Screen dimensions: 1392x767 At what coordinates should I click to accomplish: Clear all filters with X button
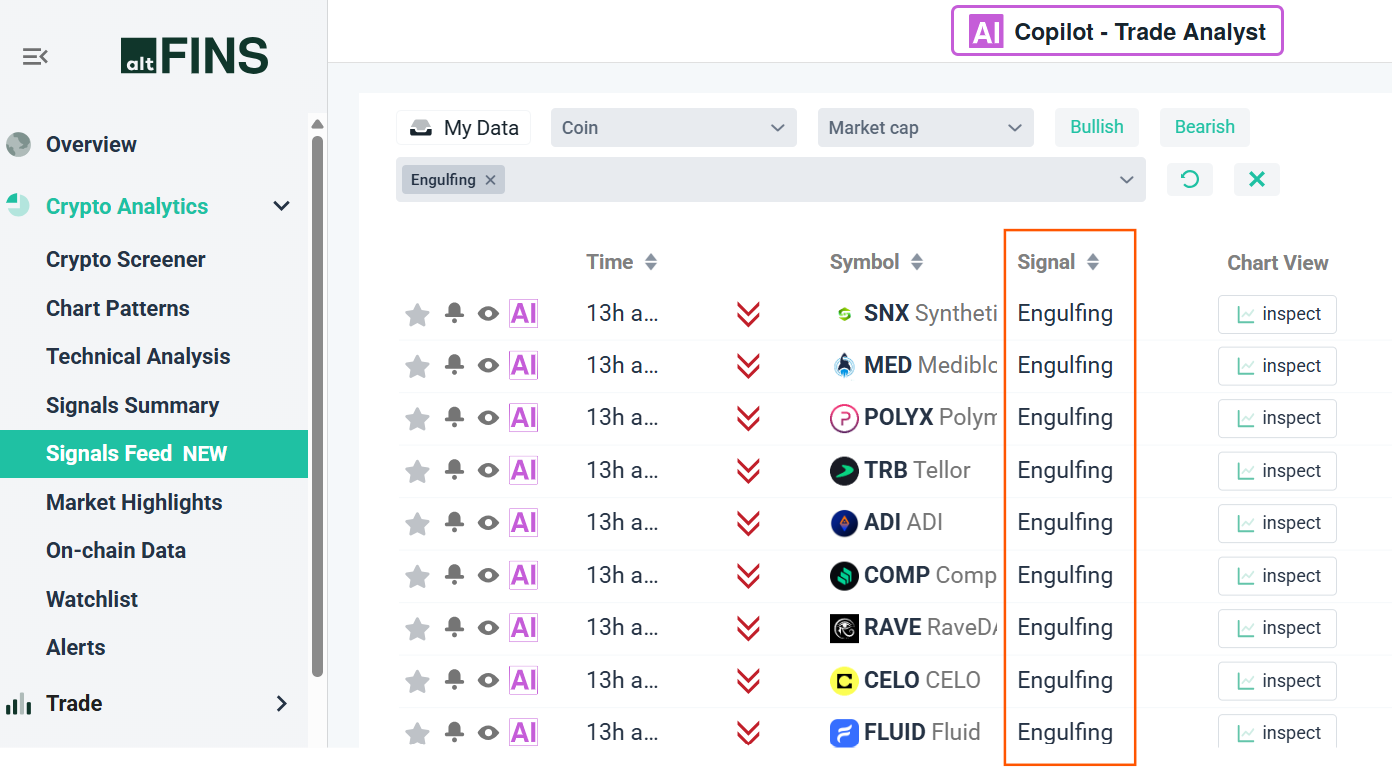[1257, 179]
